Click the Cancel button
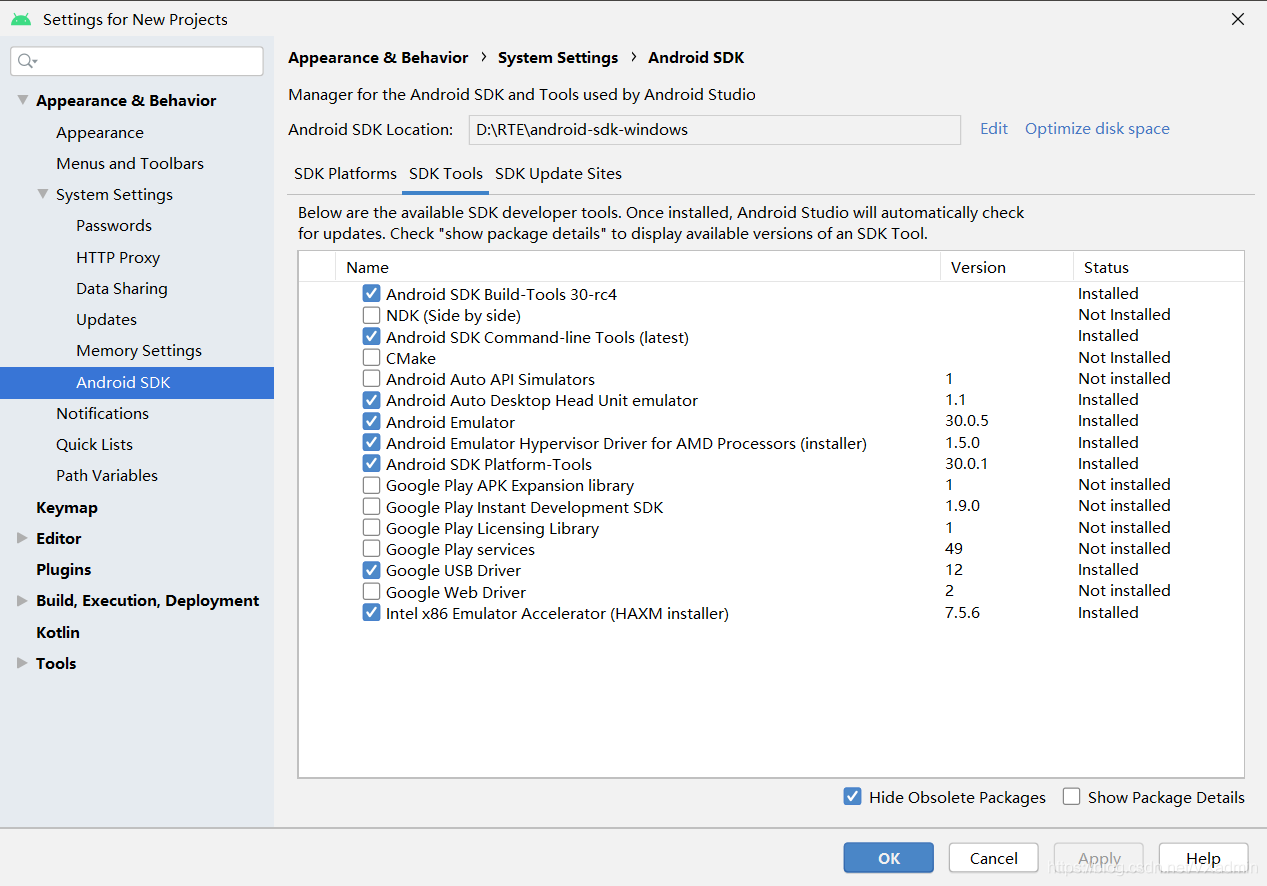This screenshot has width=1267, height=886. (x=994, y=858)
